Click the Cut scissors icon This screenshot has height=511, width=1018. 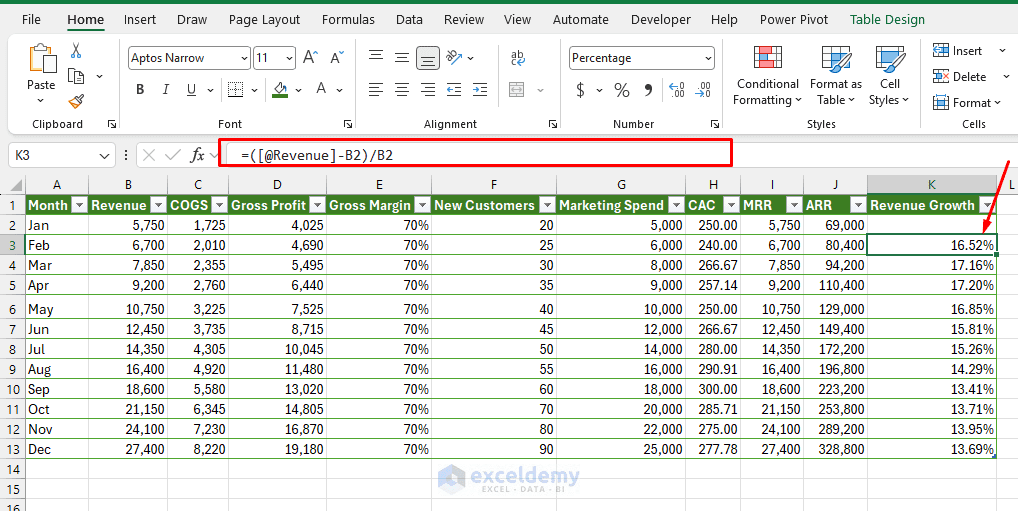pos(76,50)
